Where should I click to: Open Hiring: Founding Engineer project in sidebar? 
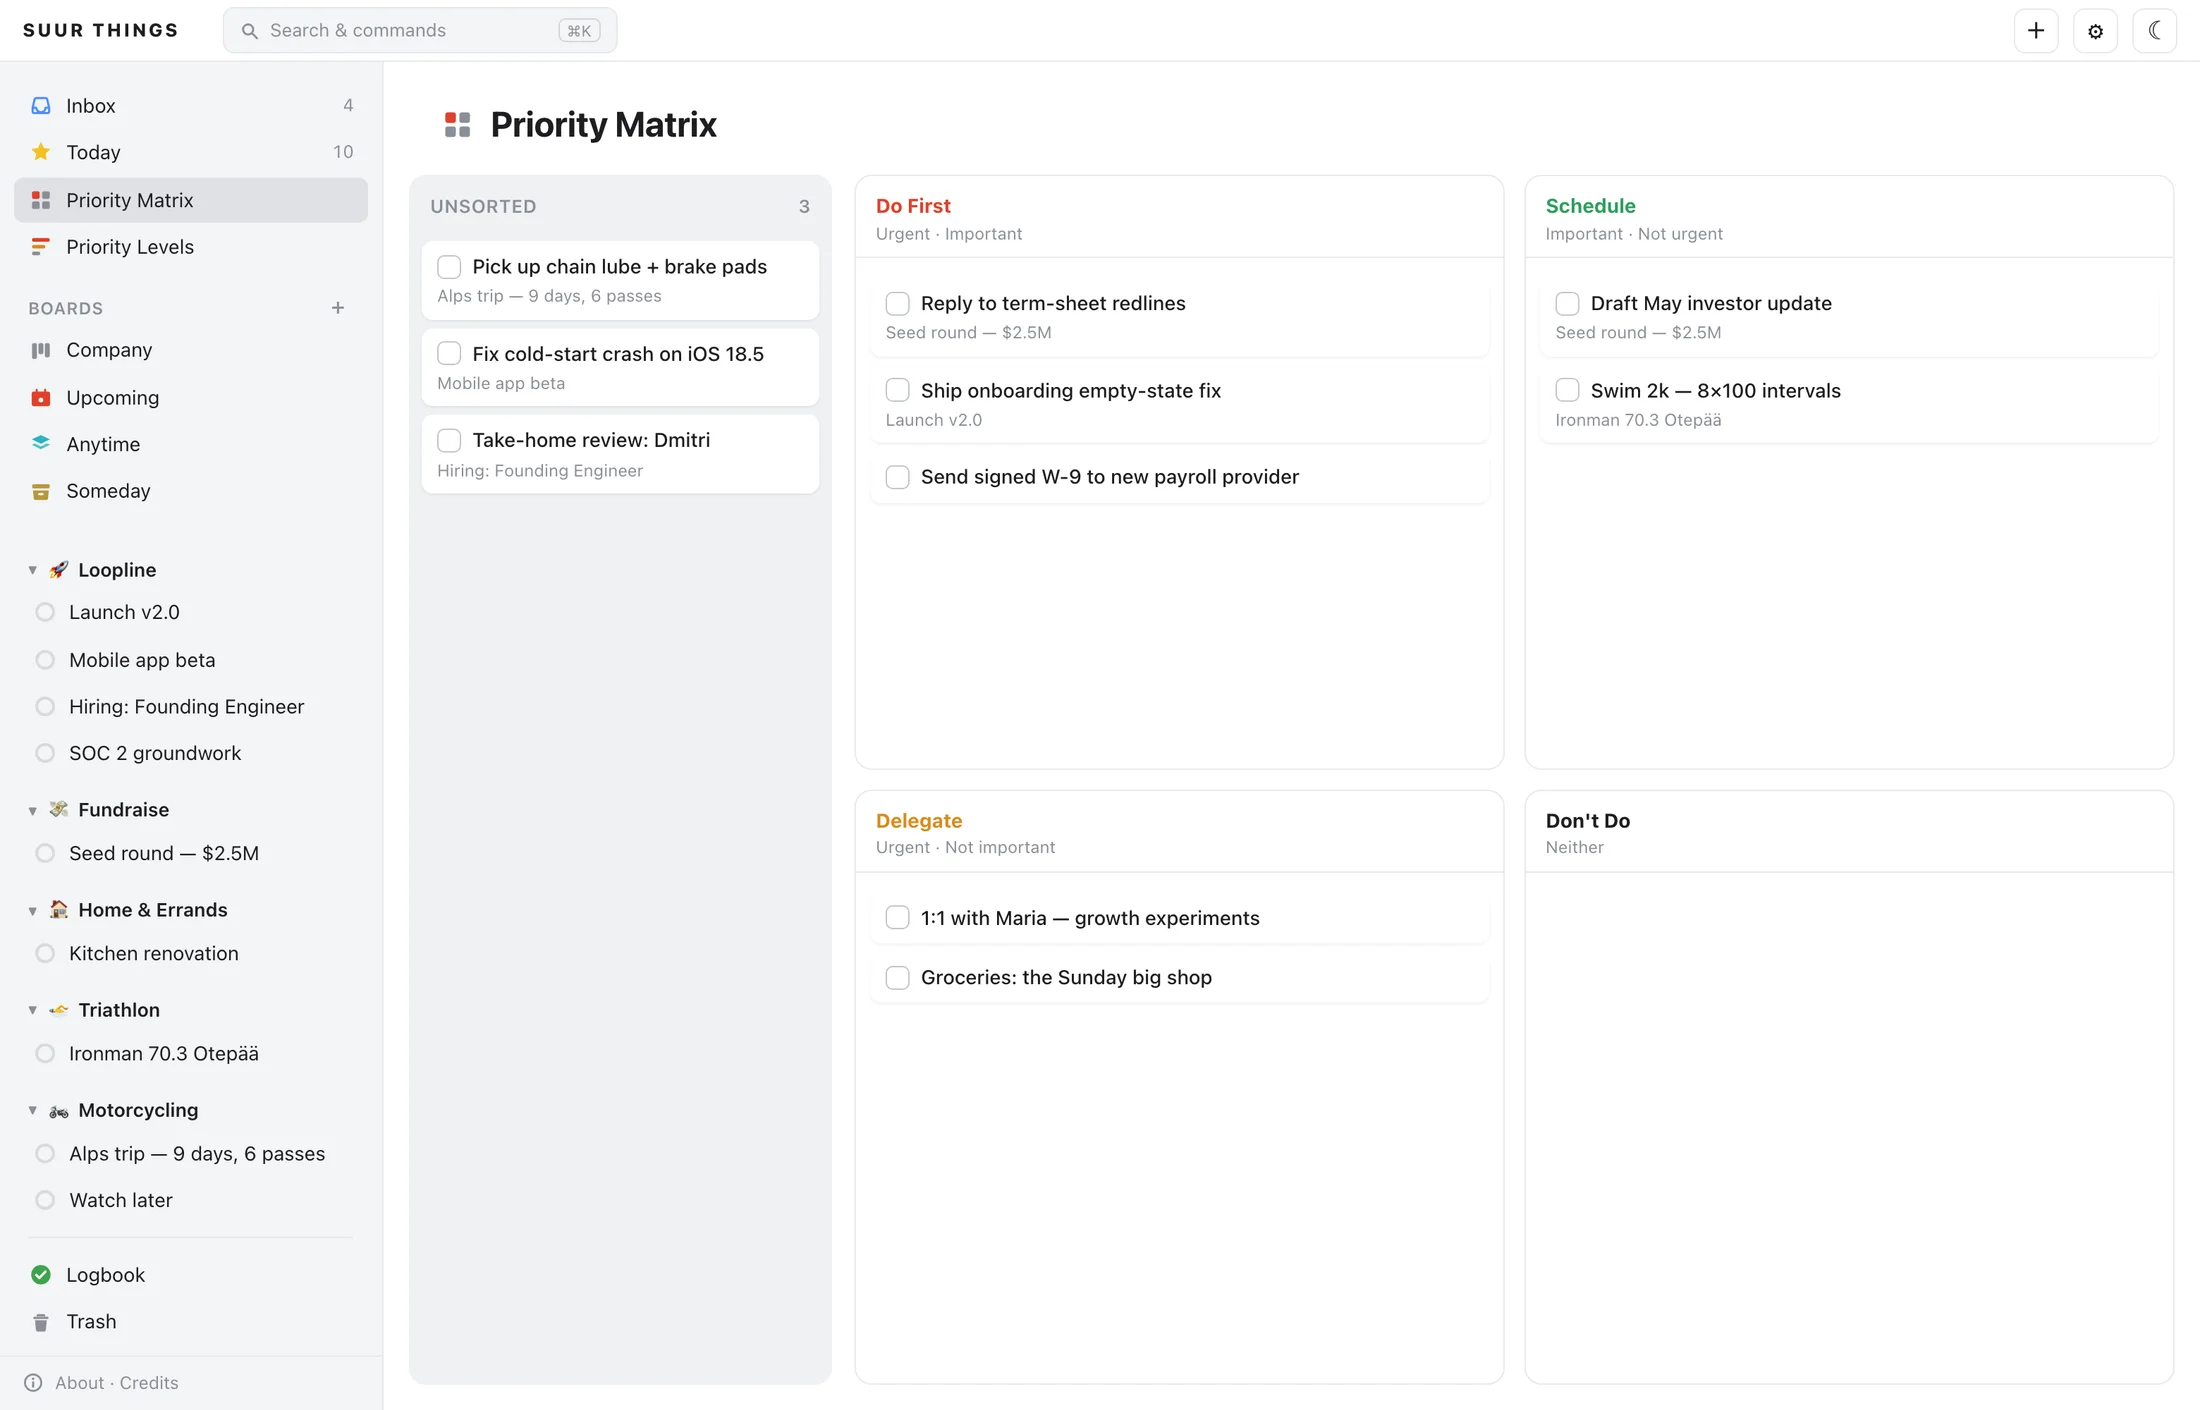pyautogui.click(x=191, y=707)
